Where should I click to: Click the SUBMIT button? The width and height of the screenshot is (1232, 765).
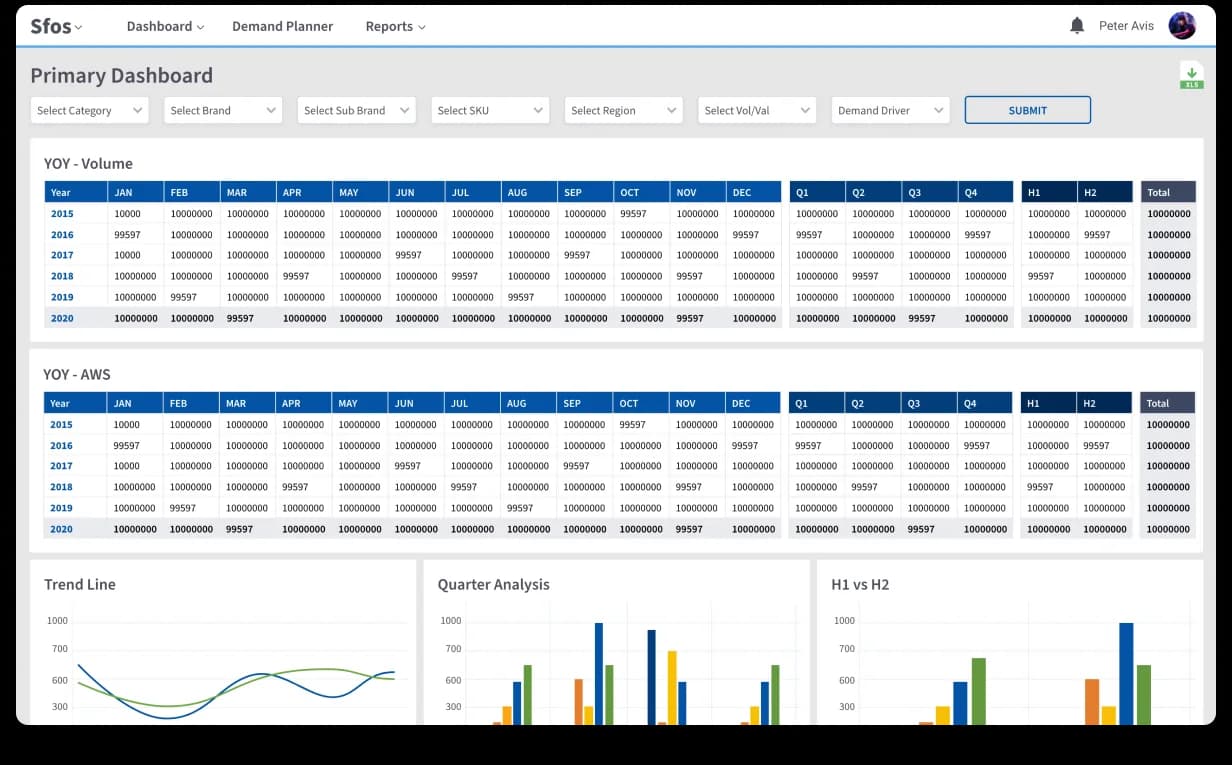[x=1027, y=110]
